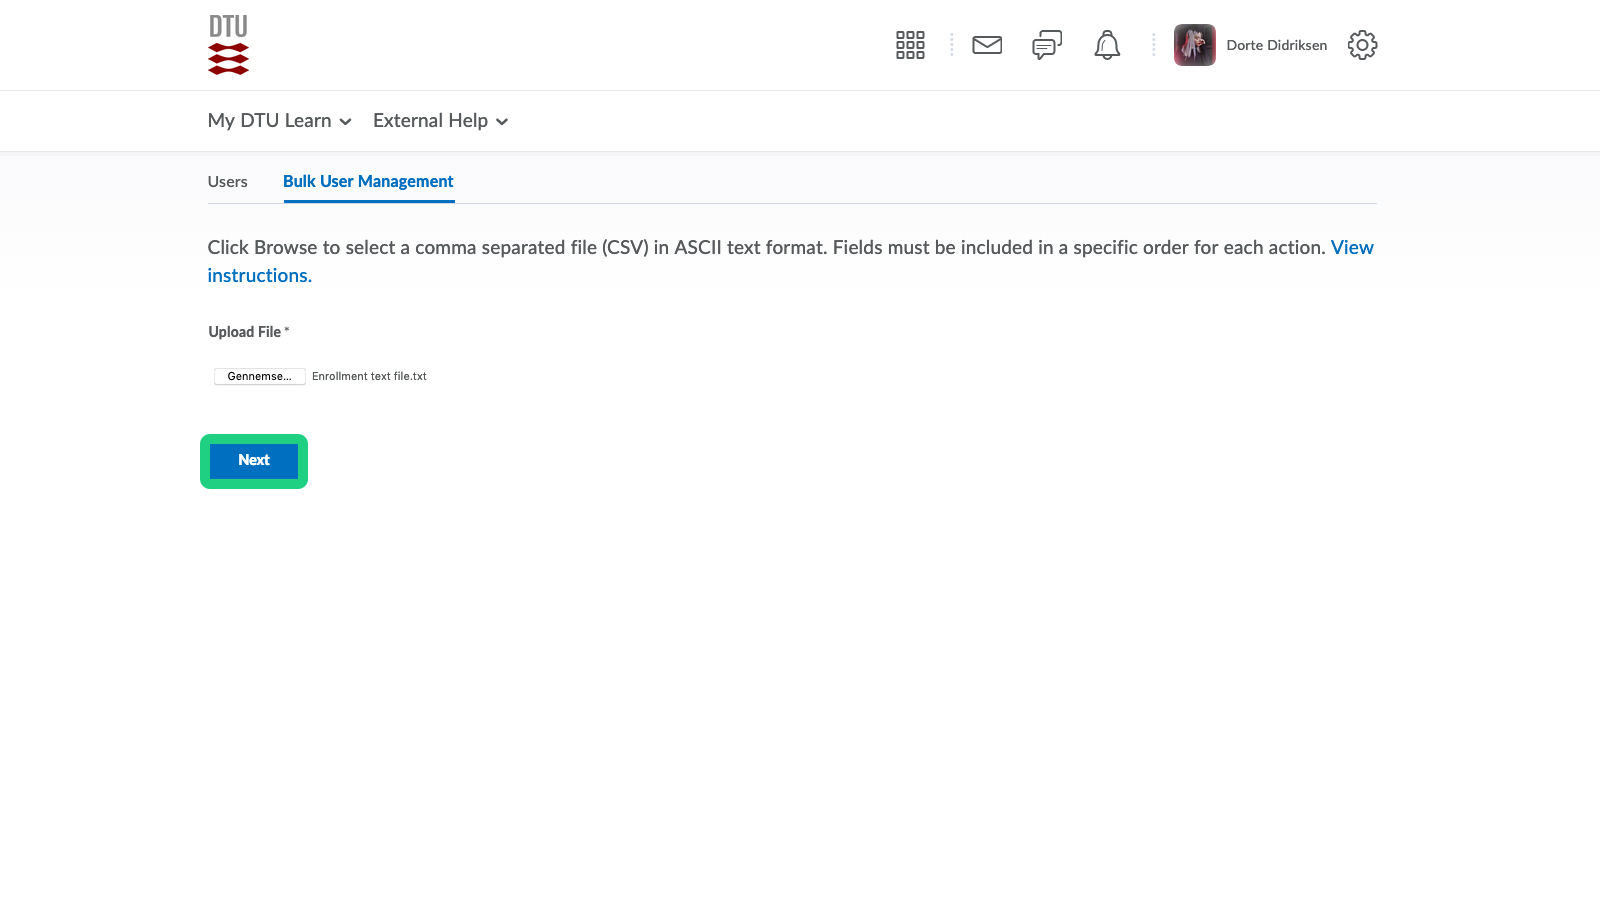
Task: Click the CSV instructions paragraph text
Action: (700, 248)
